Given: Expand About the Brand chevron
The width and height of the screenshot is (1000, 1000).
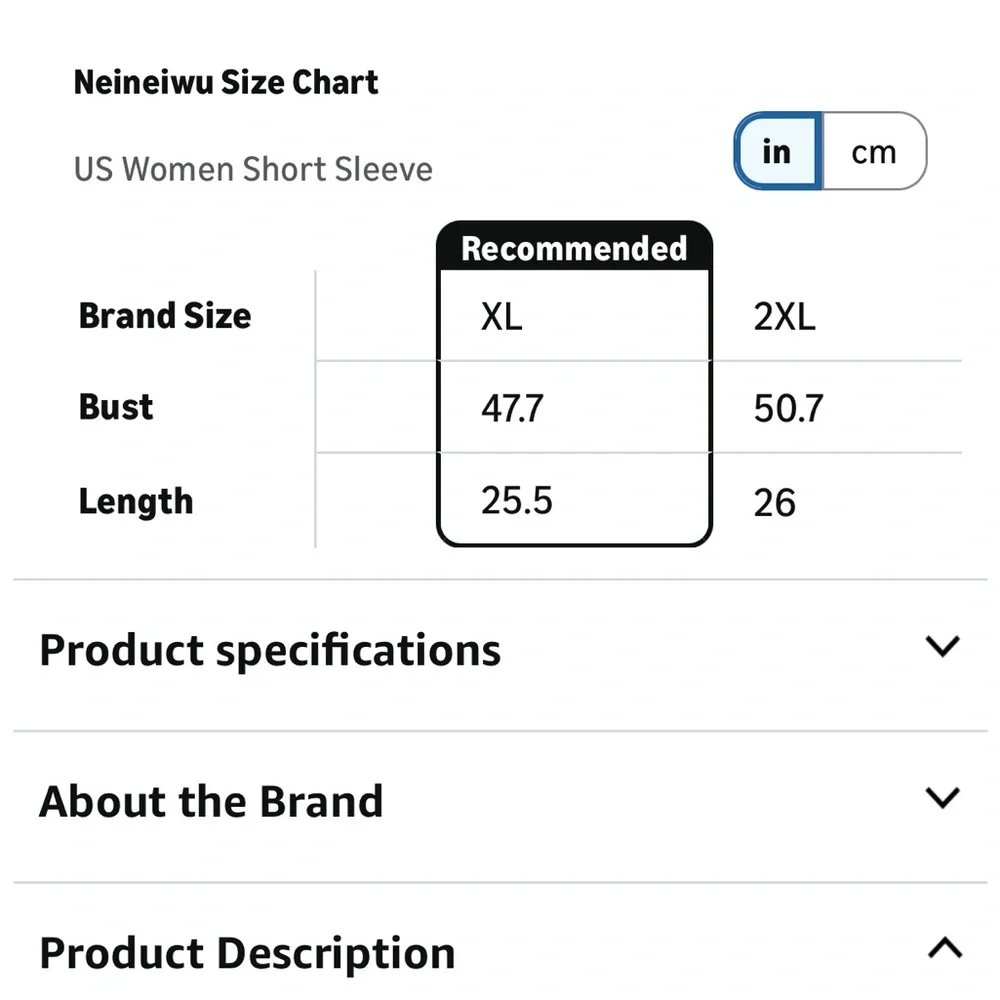Looking at the screenshot, I should pos(943,798).
